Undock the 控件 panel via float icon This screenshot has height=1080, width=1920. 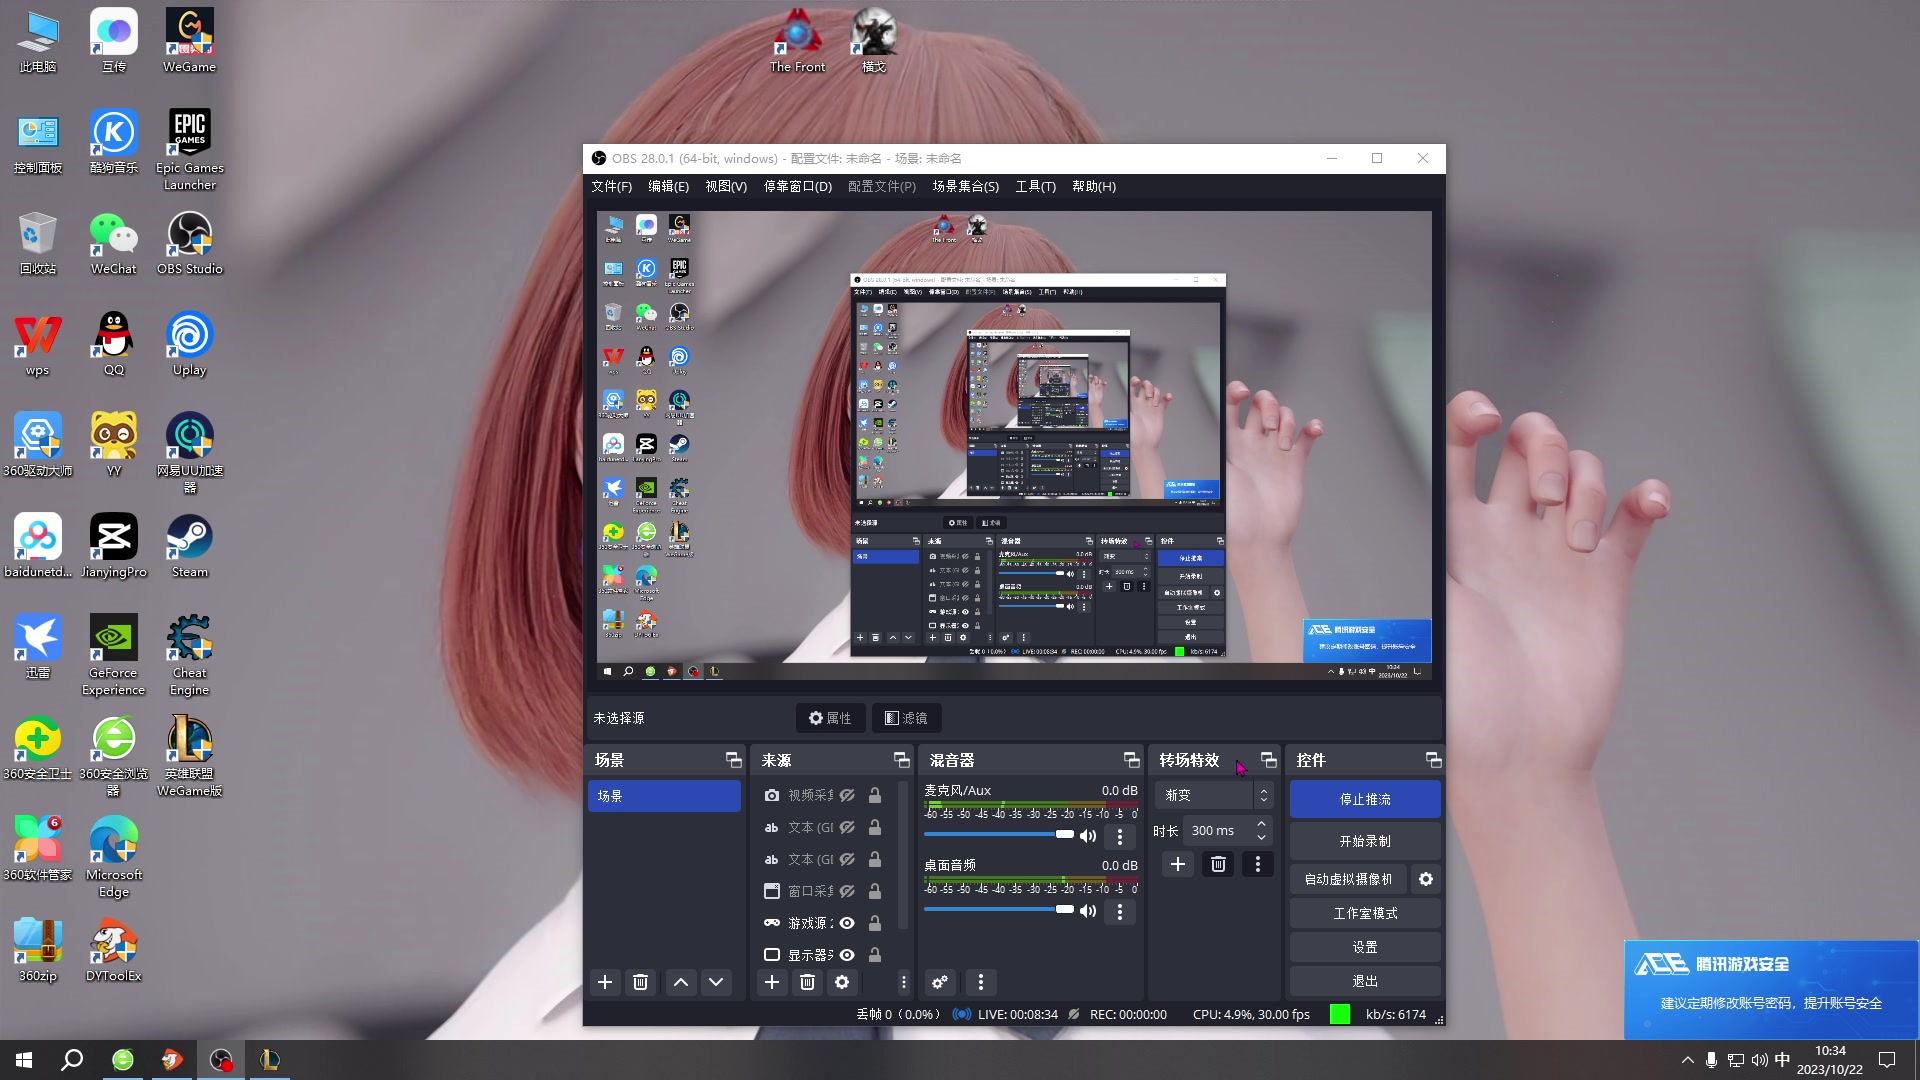click(x=1433, y=760)
